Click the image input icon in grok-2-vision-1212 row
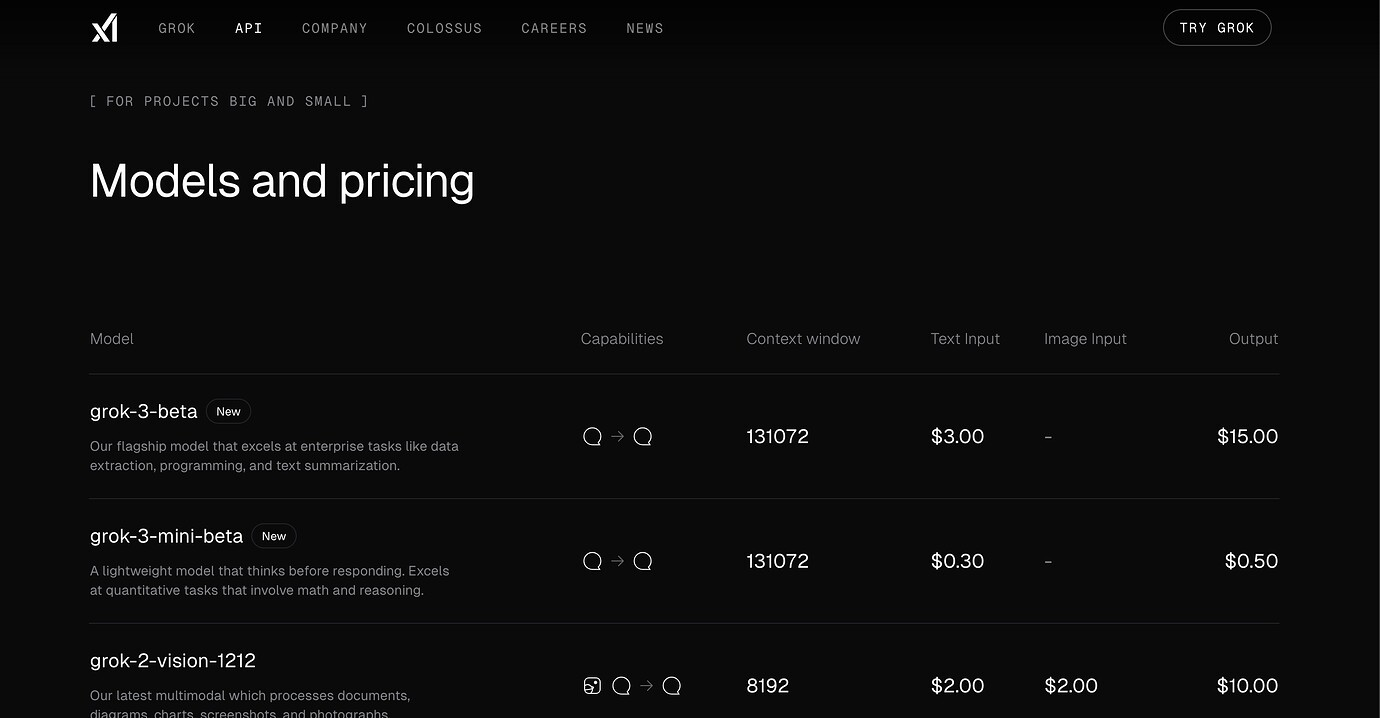Image resolution: width=1380 pixels, height=718 pixels. point(592,686)
